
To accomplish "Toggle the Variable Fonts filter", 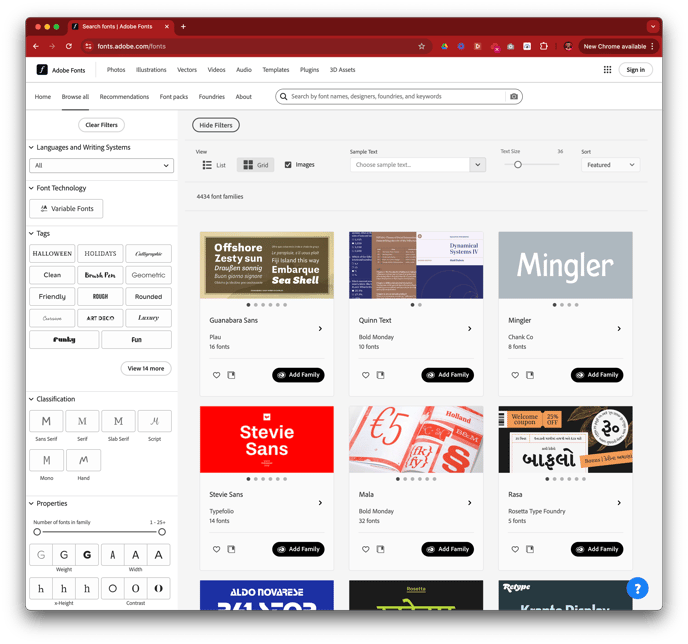I will click(x=66, y=209).
